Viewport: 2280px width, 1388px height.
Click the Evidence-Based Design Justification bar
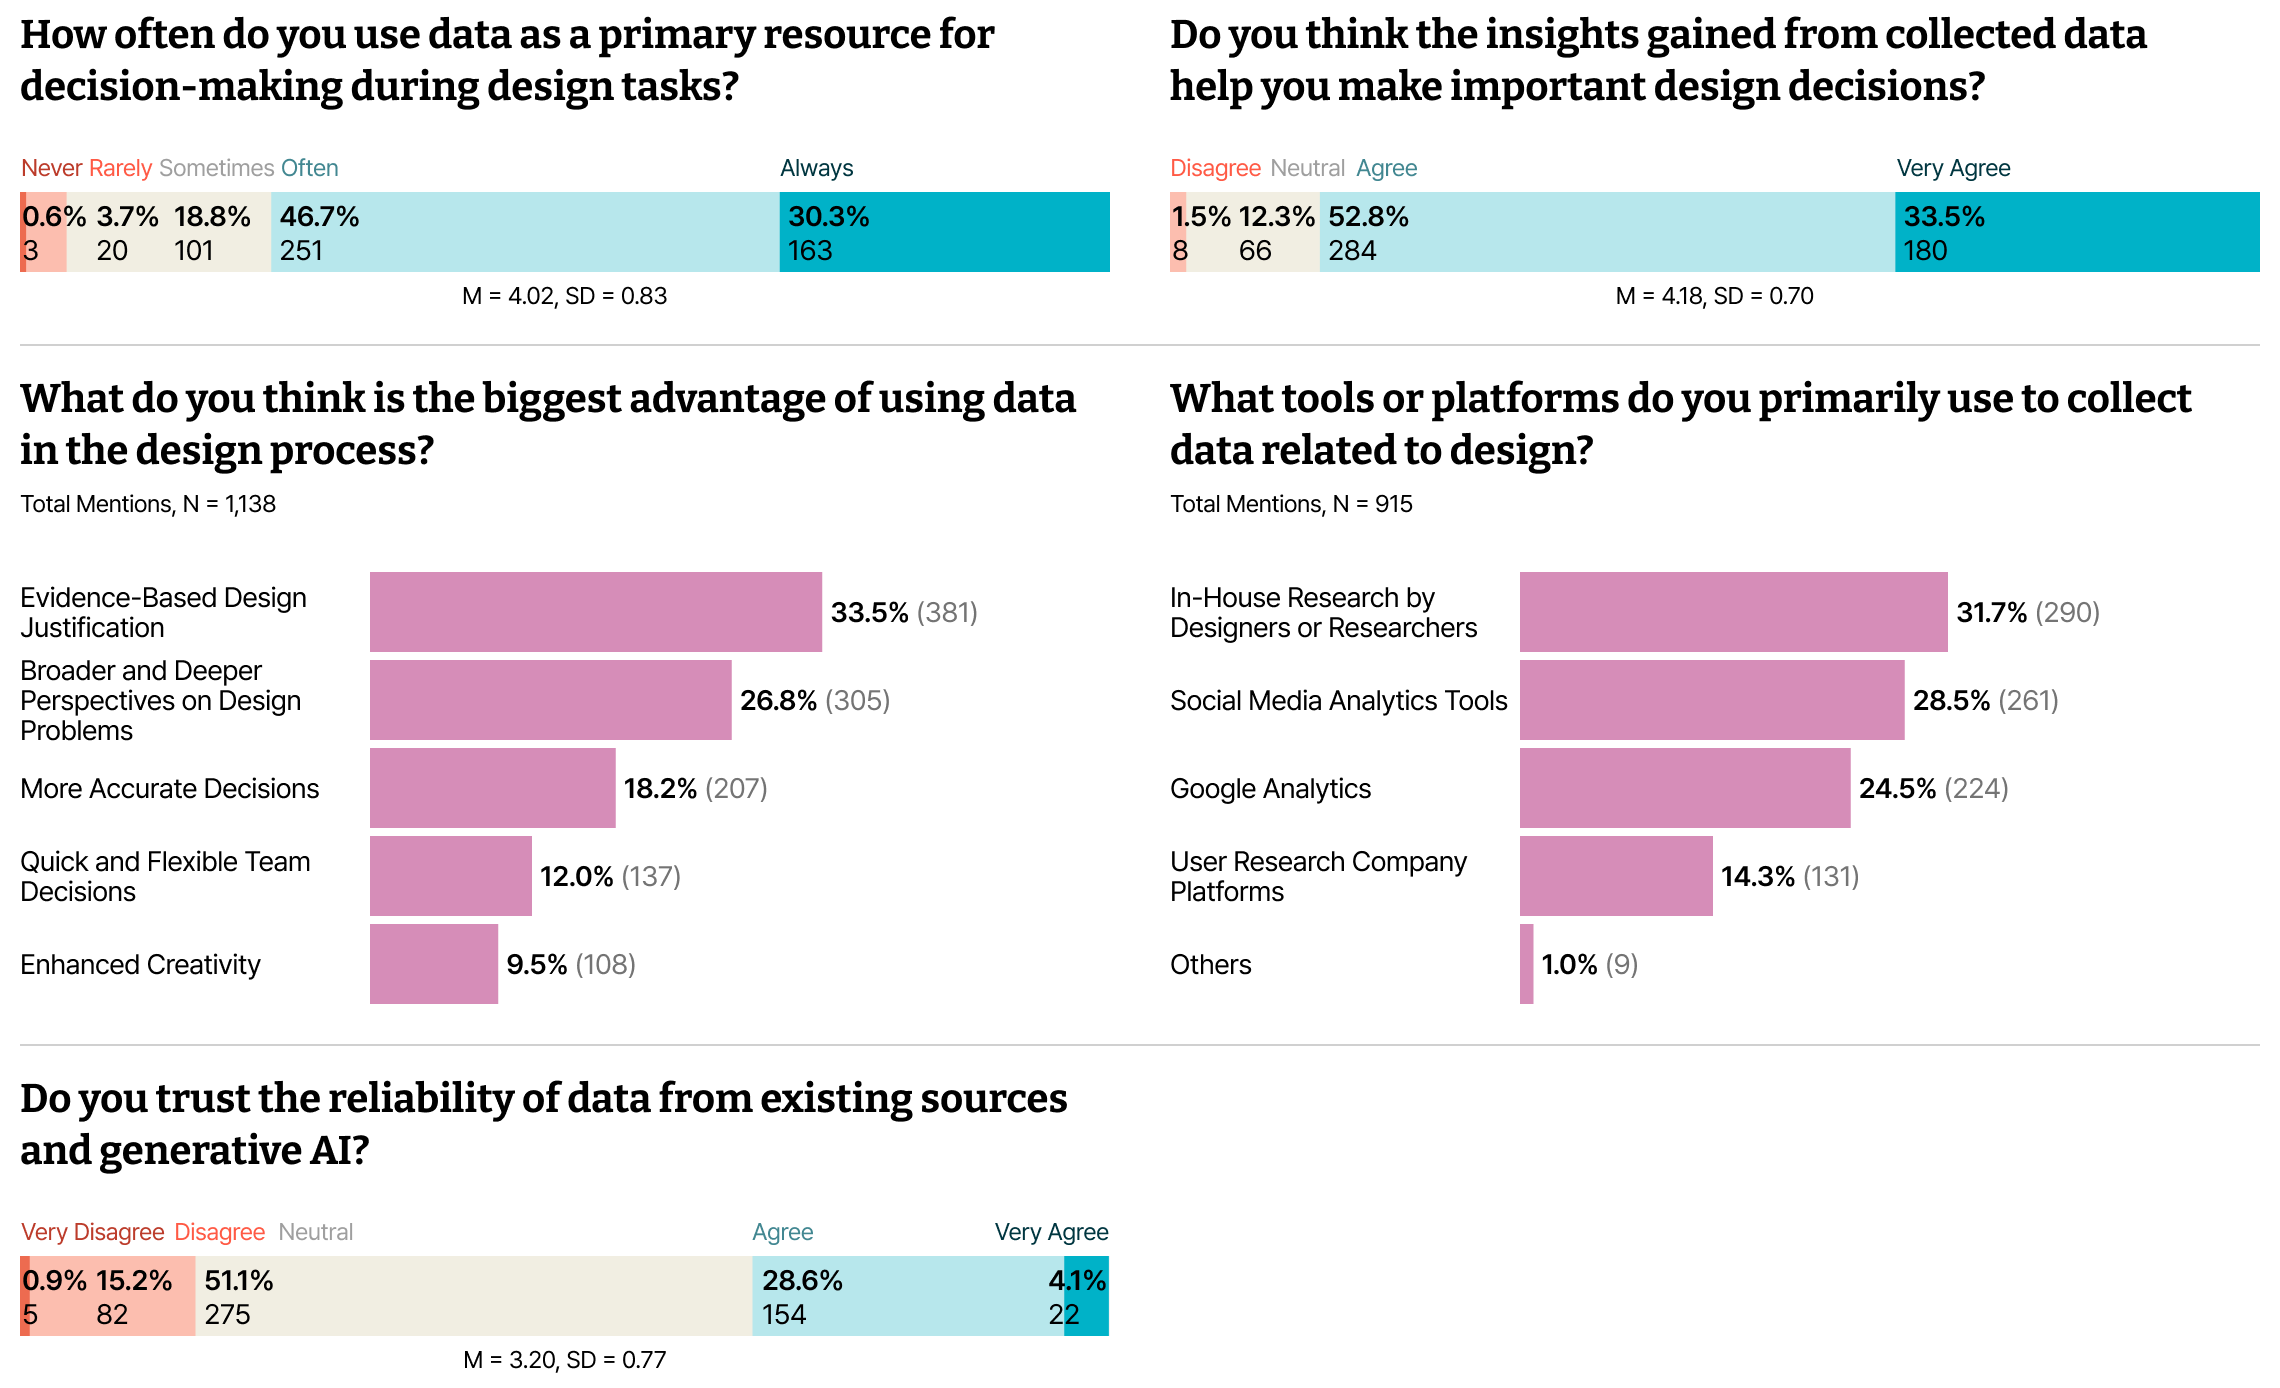(x=596, y=612)
